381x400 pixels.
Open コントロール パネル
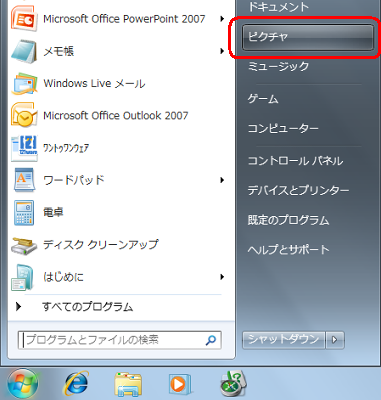click(x=295, y=161)
